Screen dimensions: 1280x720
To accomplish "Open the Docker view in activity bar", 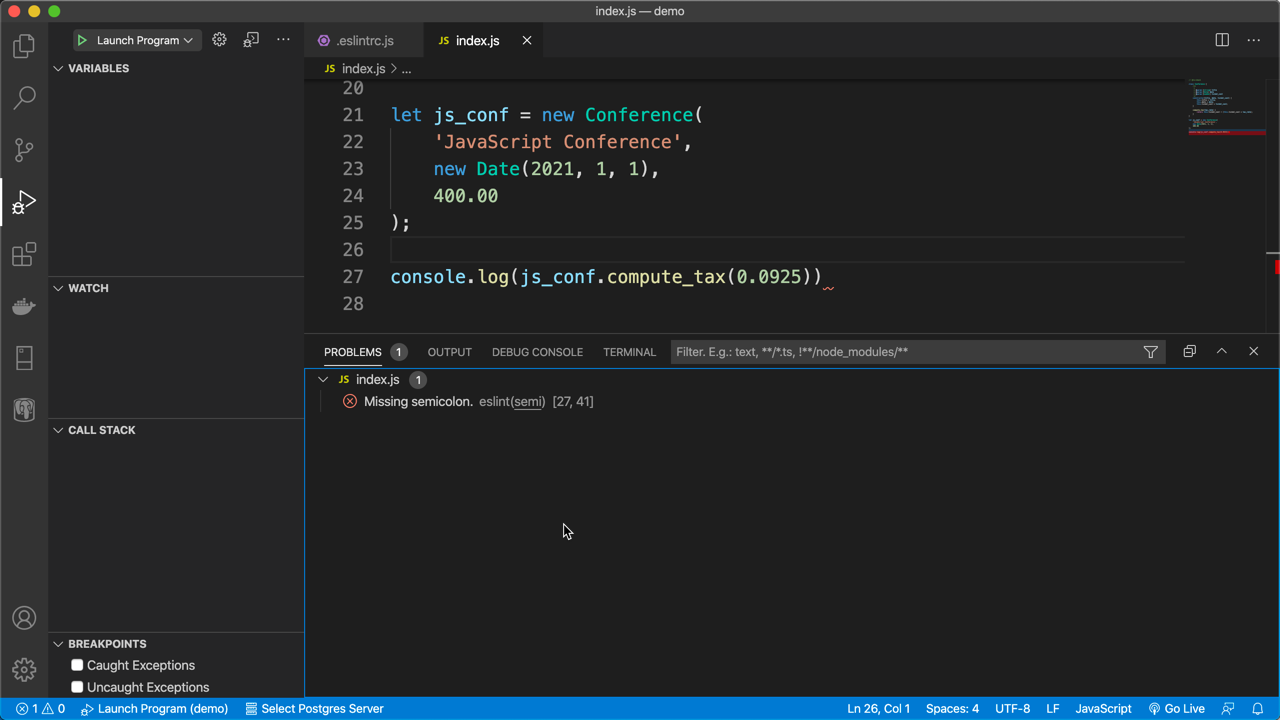I will 24,307.
